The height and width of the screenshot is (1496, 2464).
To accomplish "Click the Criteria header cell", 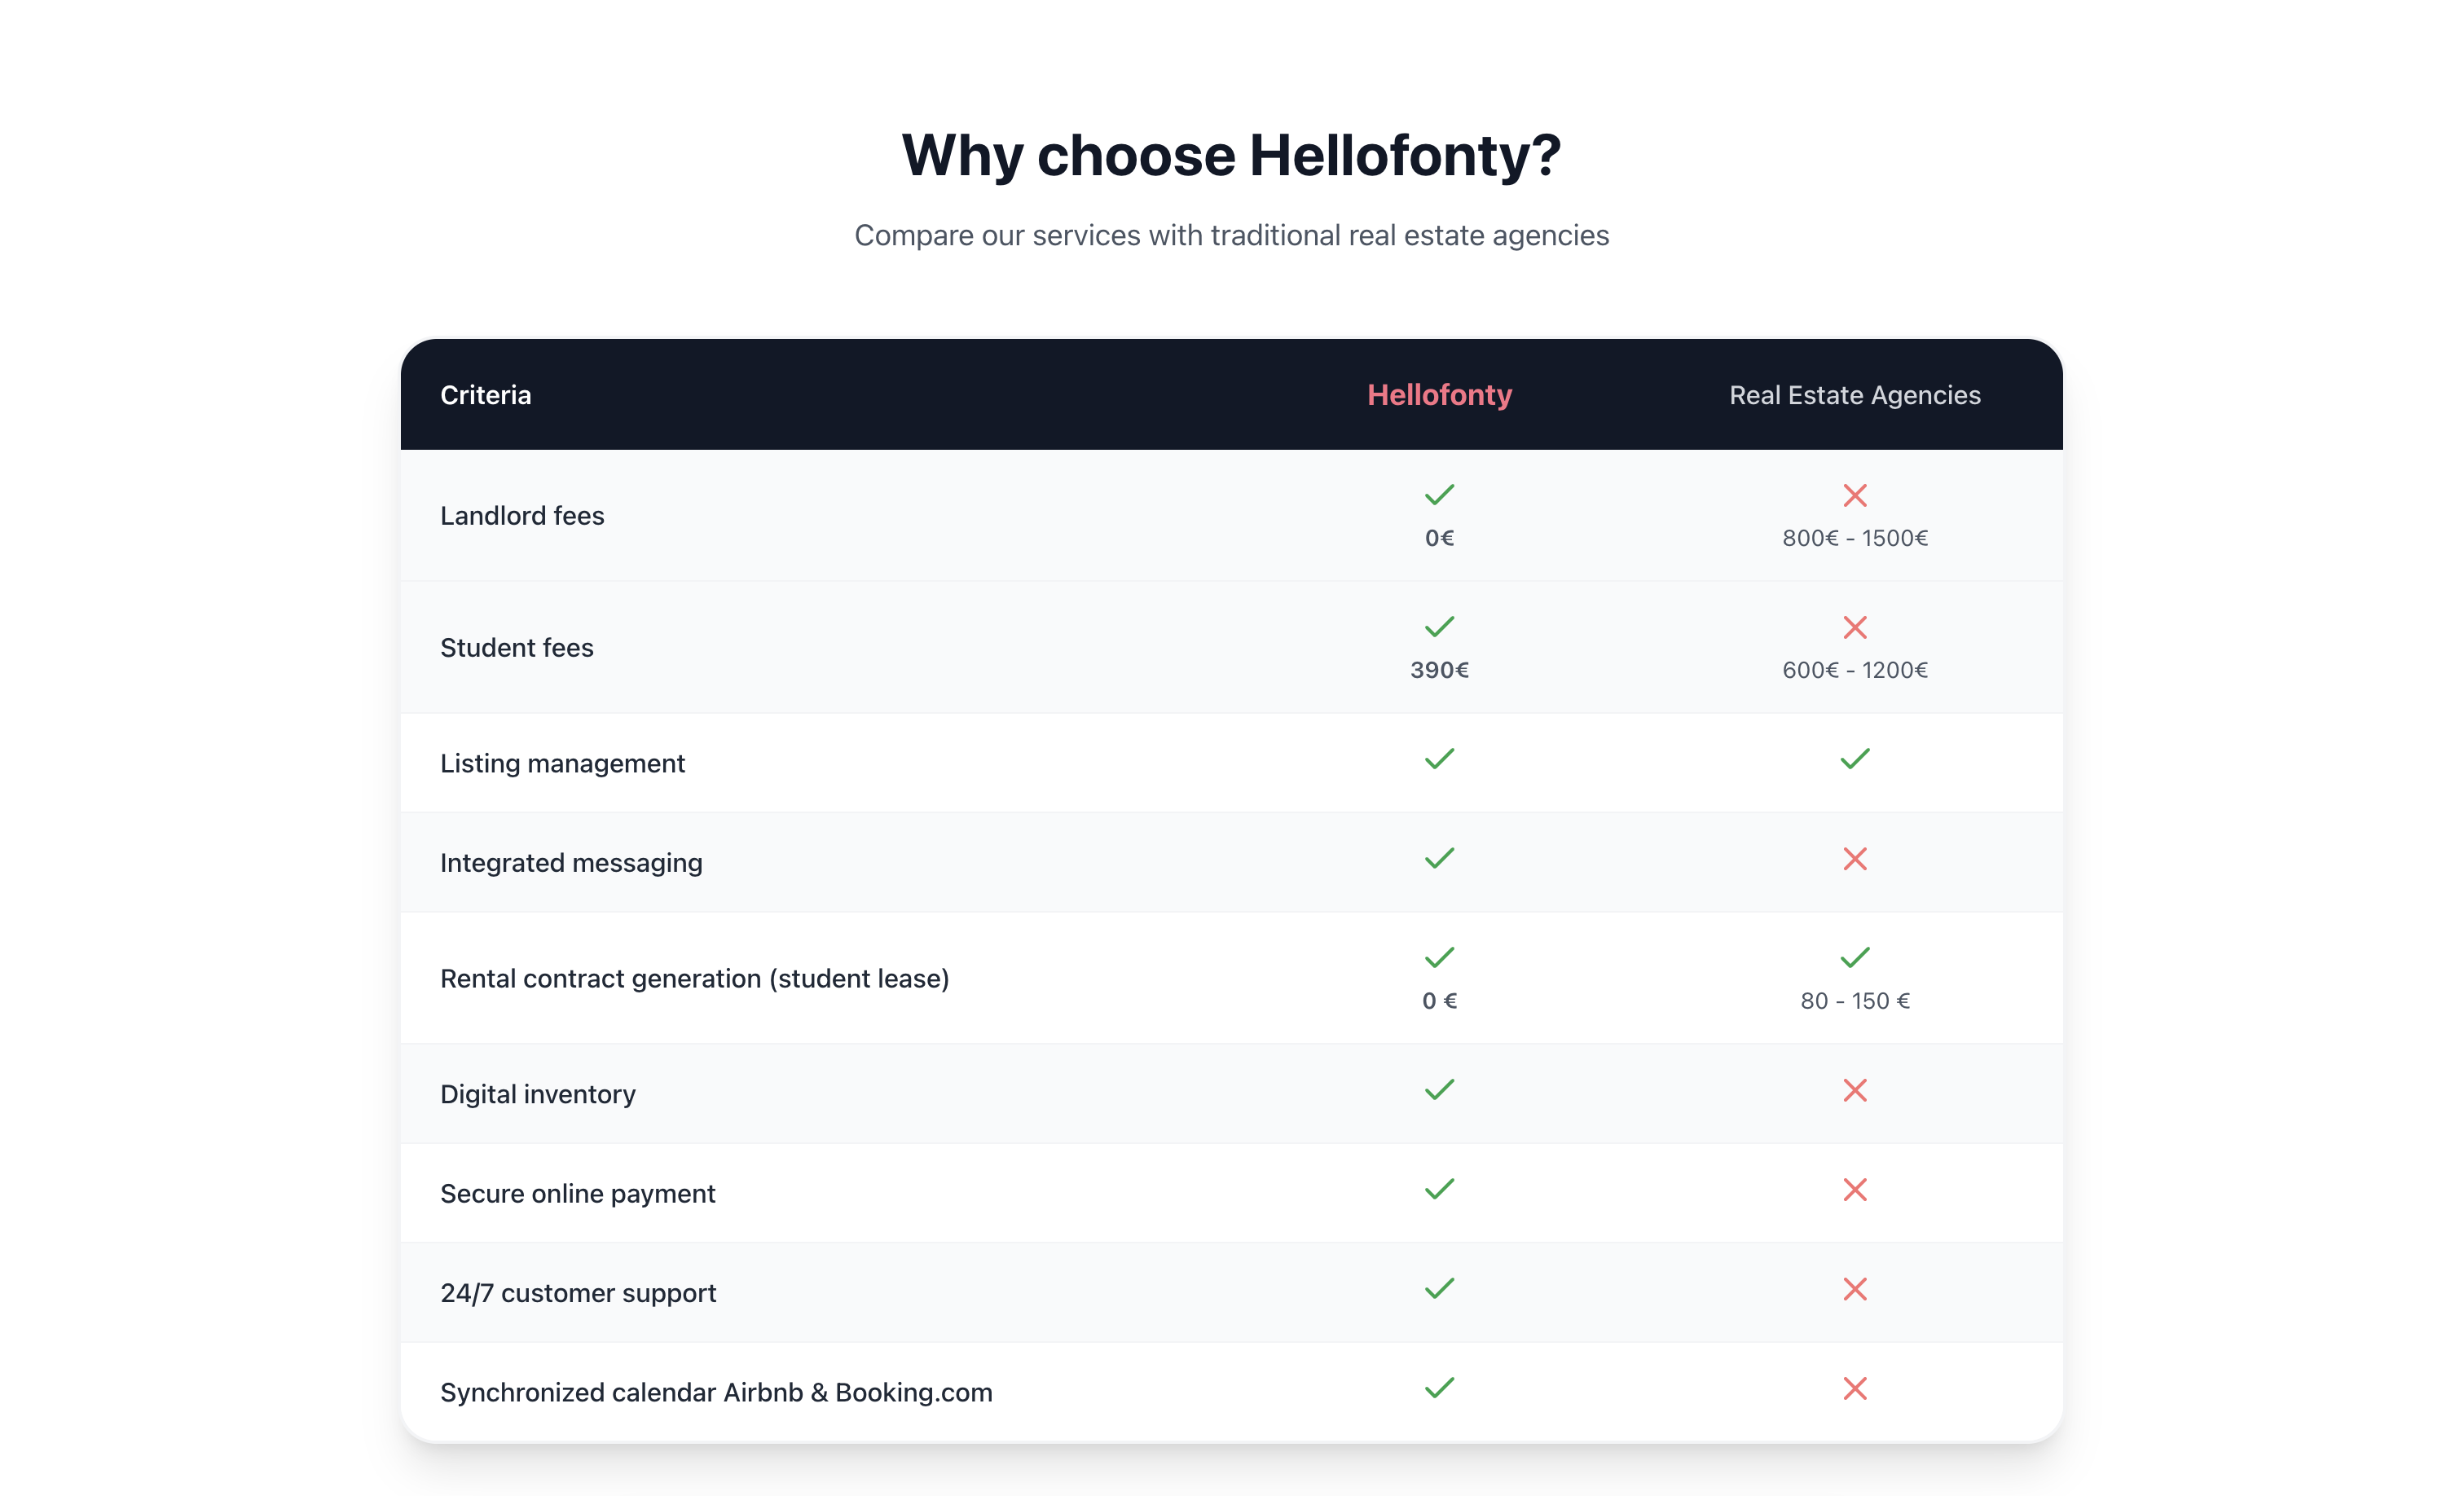I will click(x=485, y=395).
